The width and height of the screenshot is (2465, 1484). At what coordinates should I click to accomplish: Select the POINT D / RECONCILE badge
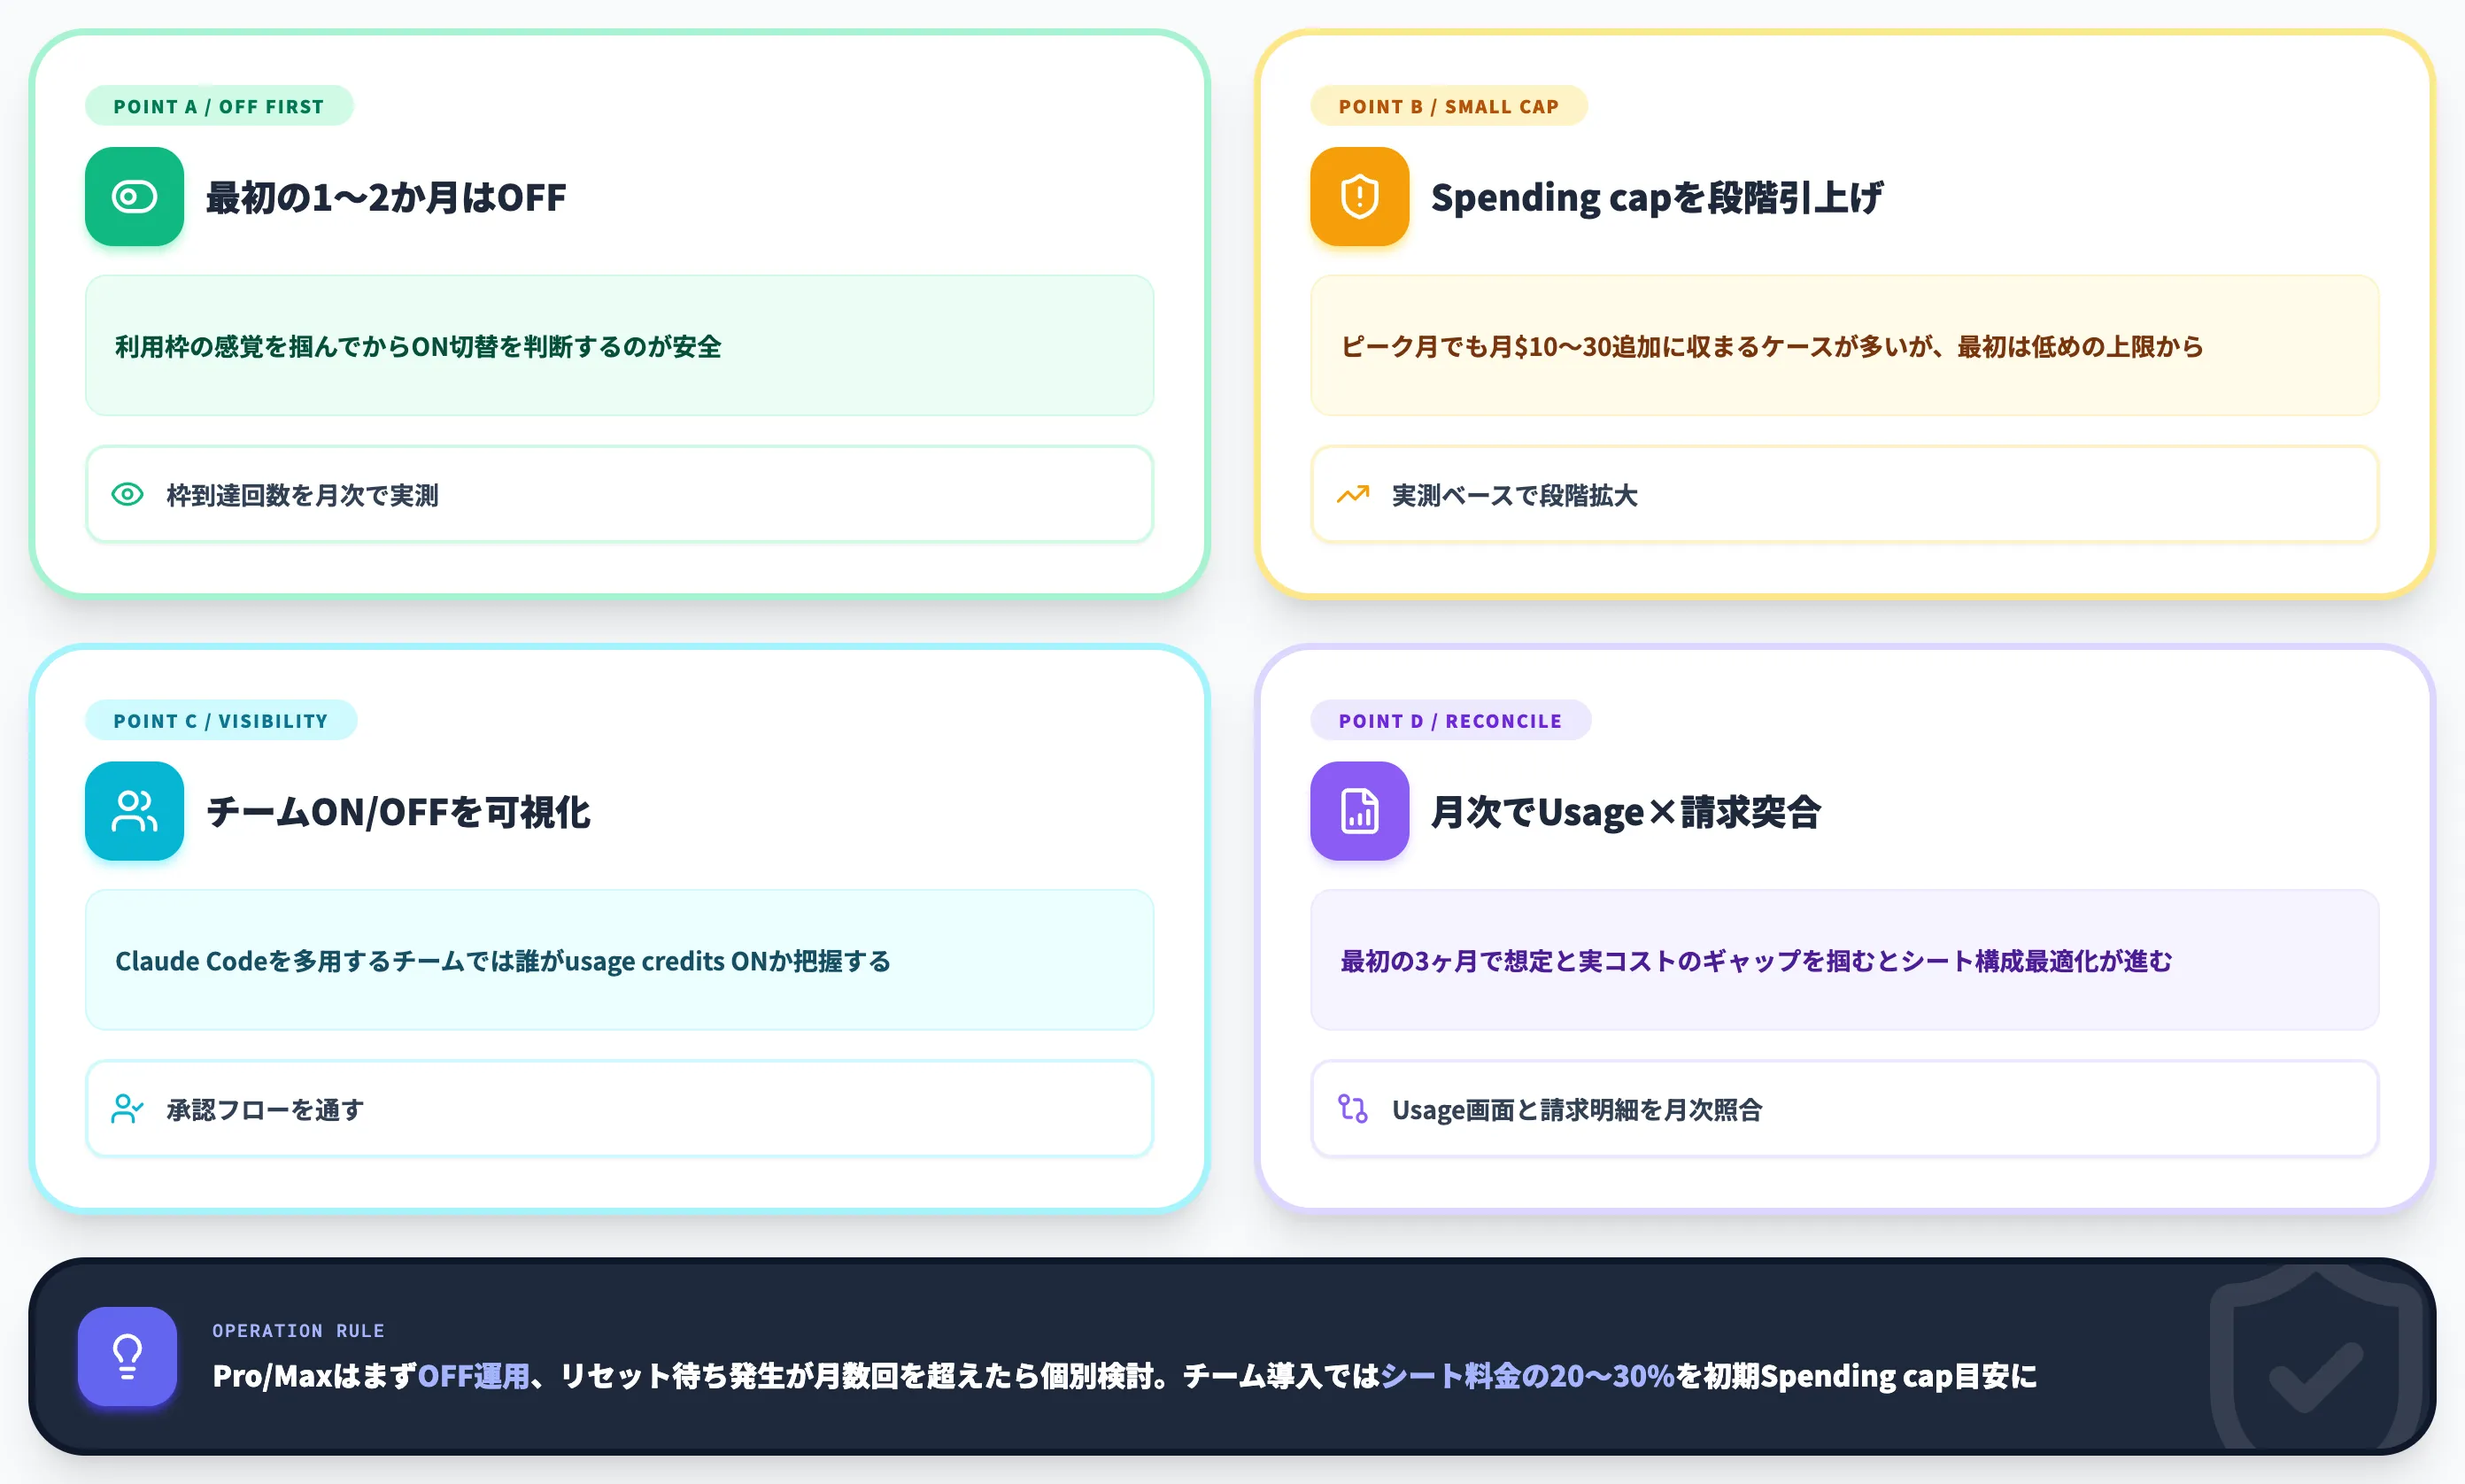click(x=1450, y=720)
